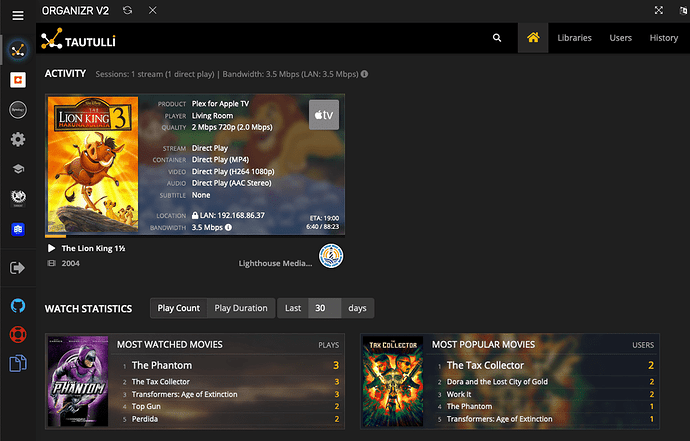Open Perdida in Most Watched Movies
Image resolution: width=690 pixels, height=441 pixels.
[145, 419]
